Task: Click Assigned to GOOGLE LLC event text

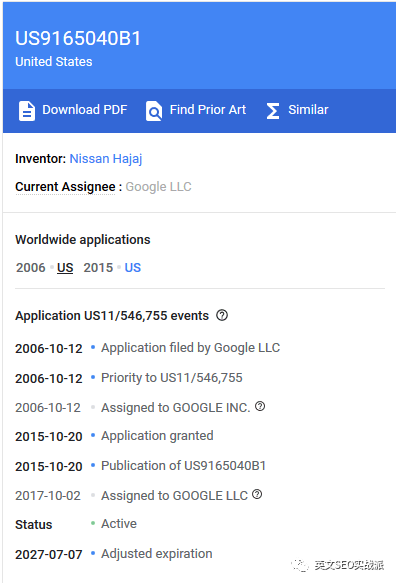Action: pos(174,496)
